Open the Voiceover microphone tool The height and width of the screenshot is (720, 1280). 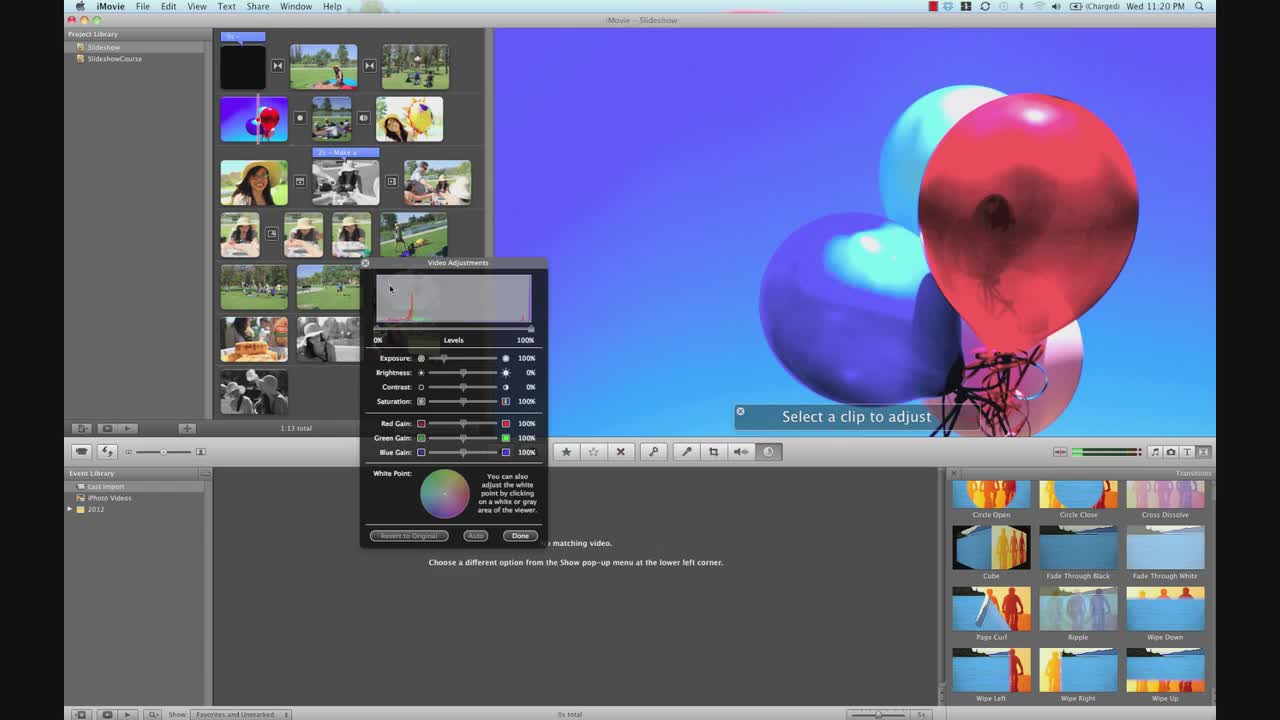point(686,452)
